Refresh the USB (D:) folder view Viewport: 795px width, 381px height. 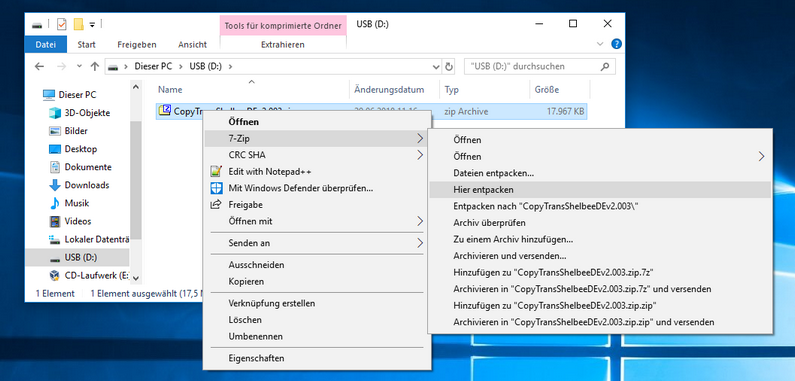pyautogui.click(x=448, y=66)
